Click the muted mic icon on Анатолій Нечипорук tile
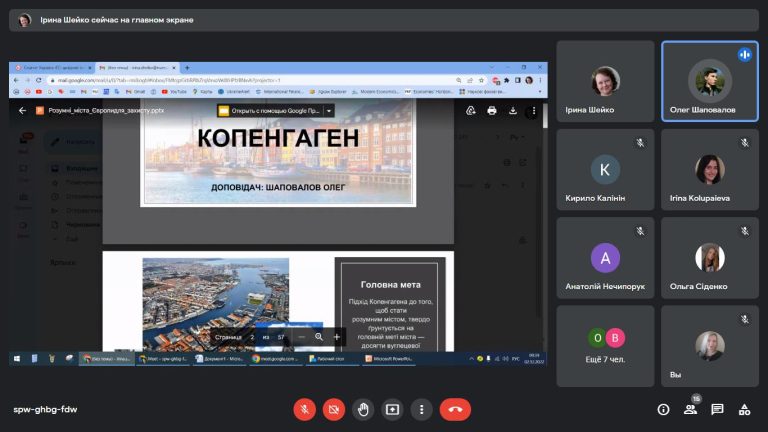The width and height of the screenshot is (768, 432). (x=640, y=231)
